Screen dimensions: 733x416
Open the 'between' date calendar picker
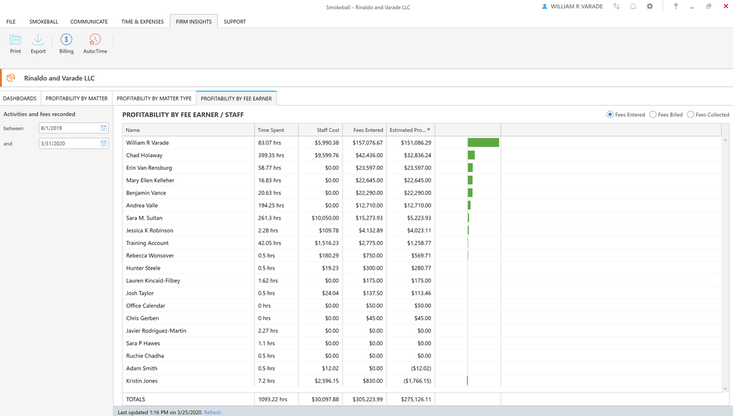click(x=103, y=128)
